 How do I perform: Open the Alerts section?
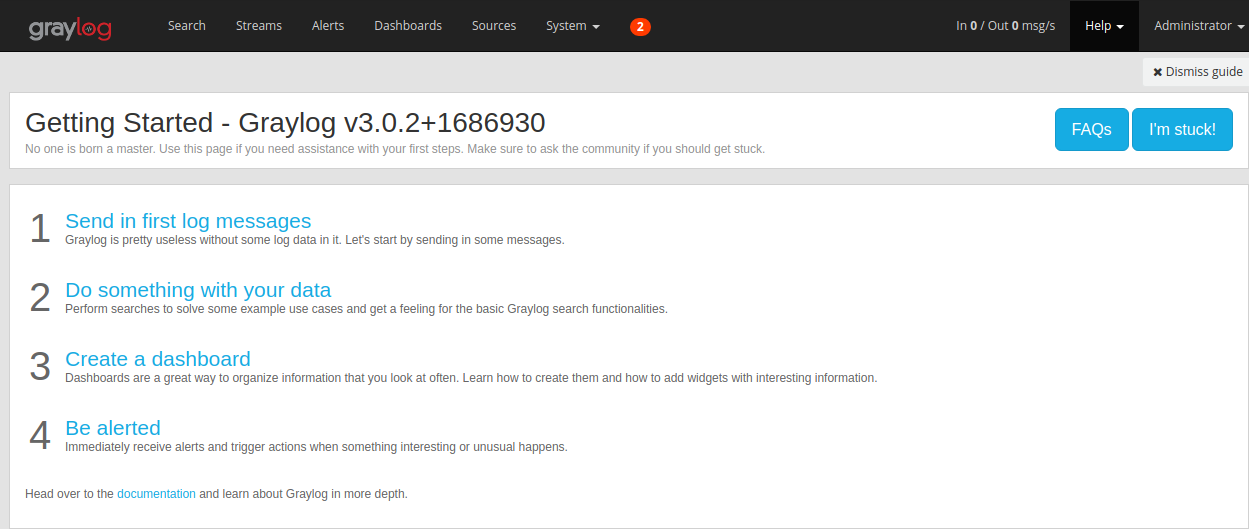coord(328,26)
